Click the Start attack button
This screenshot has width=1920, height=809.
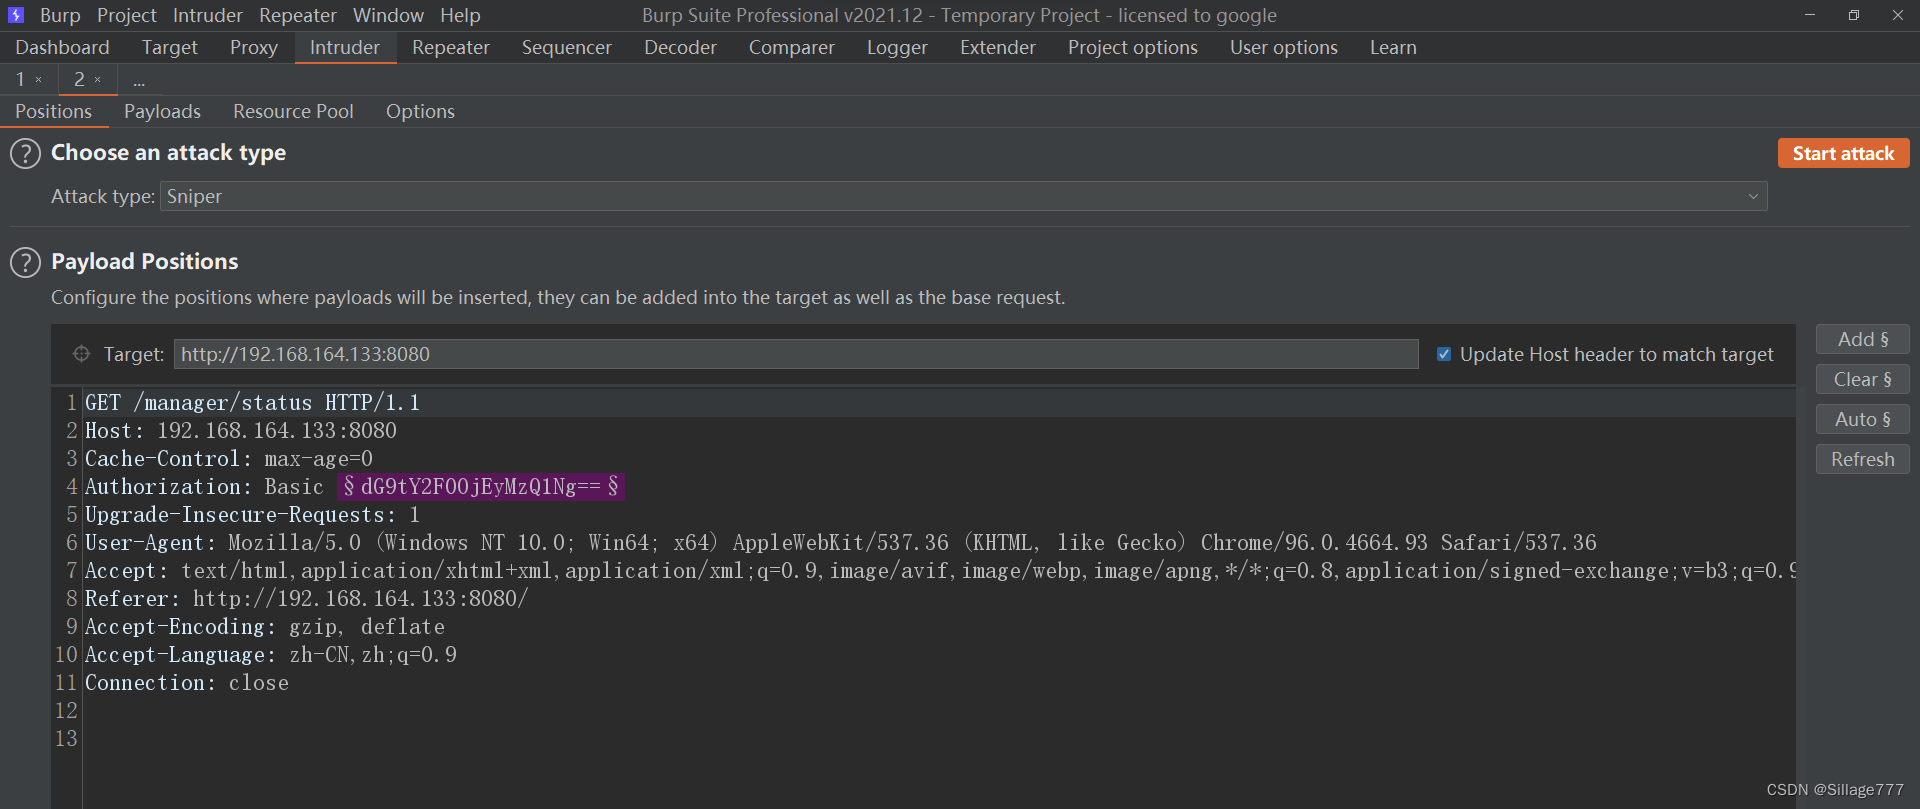(1843, 153)
